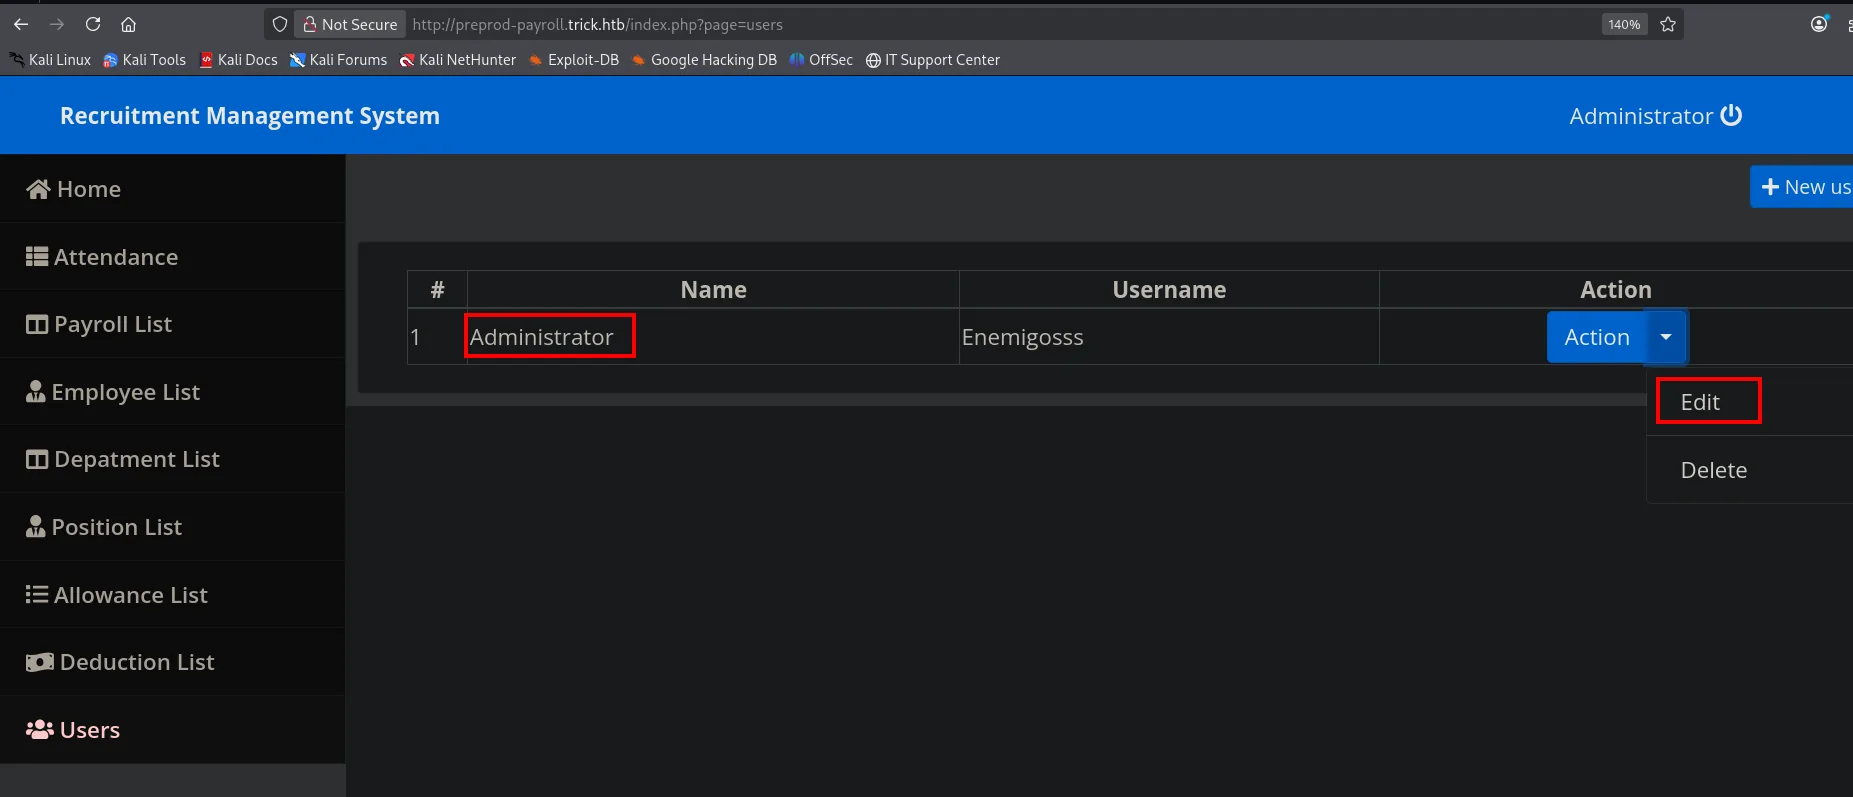This screenshot has width=1853, height=797.
Task: Click the Enemigosss username cell
Action: pos(1169,337)
